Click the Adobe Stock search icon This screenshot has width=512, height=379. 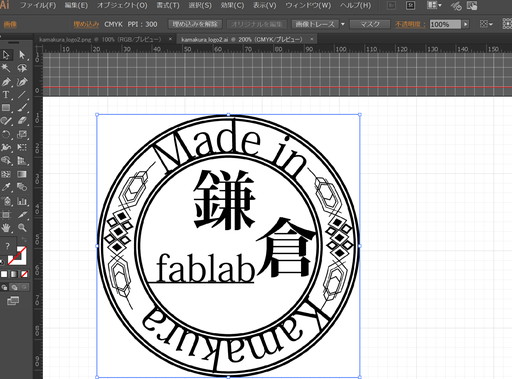pos(410,5)
